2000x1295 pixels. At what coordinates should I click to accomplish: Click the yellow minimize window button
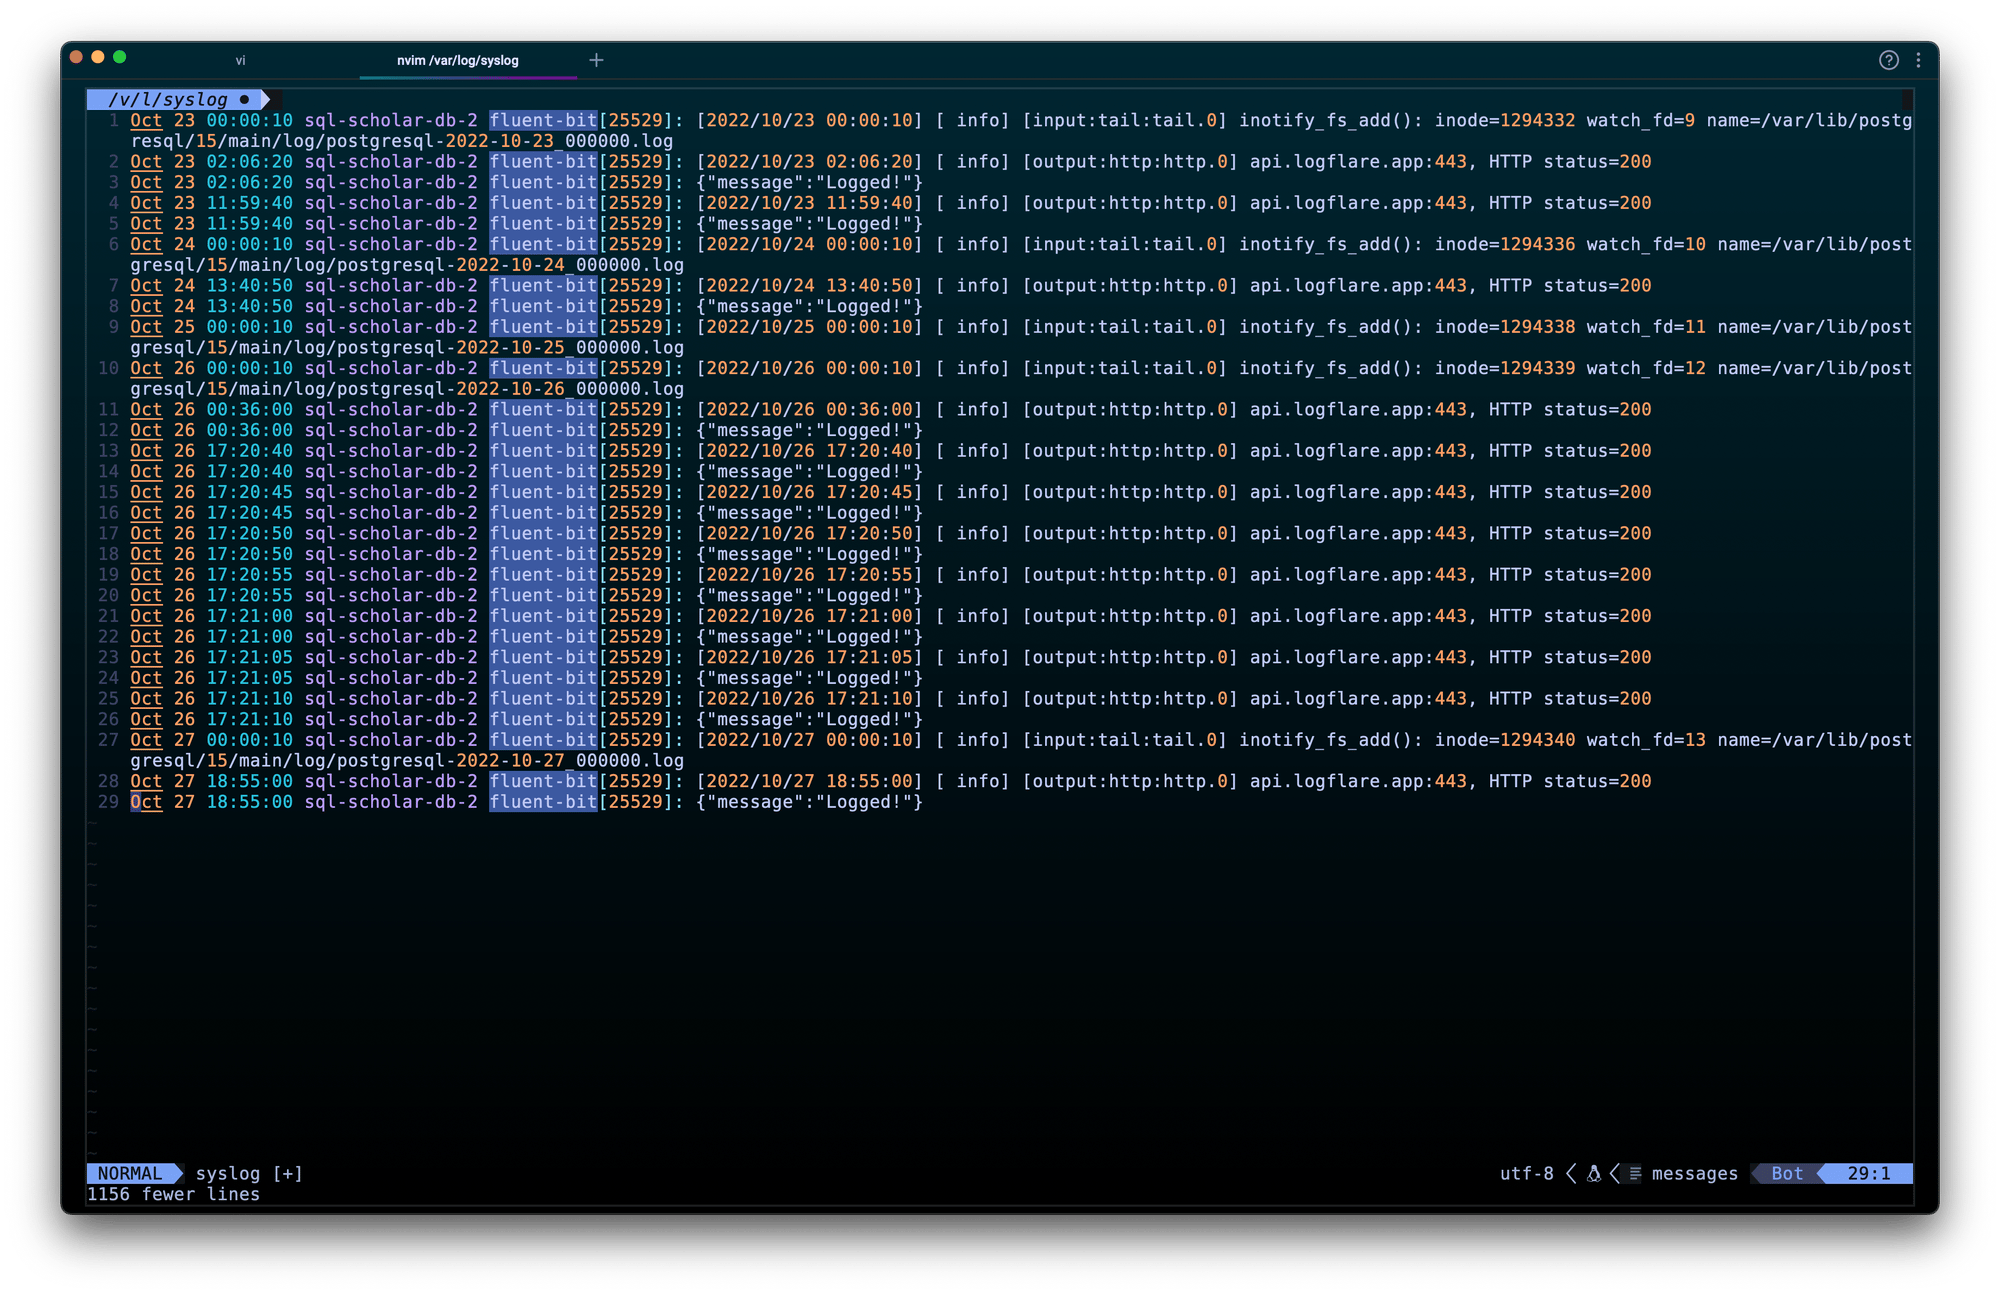point(97,57)
